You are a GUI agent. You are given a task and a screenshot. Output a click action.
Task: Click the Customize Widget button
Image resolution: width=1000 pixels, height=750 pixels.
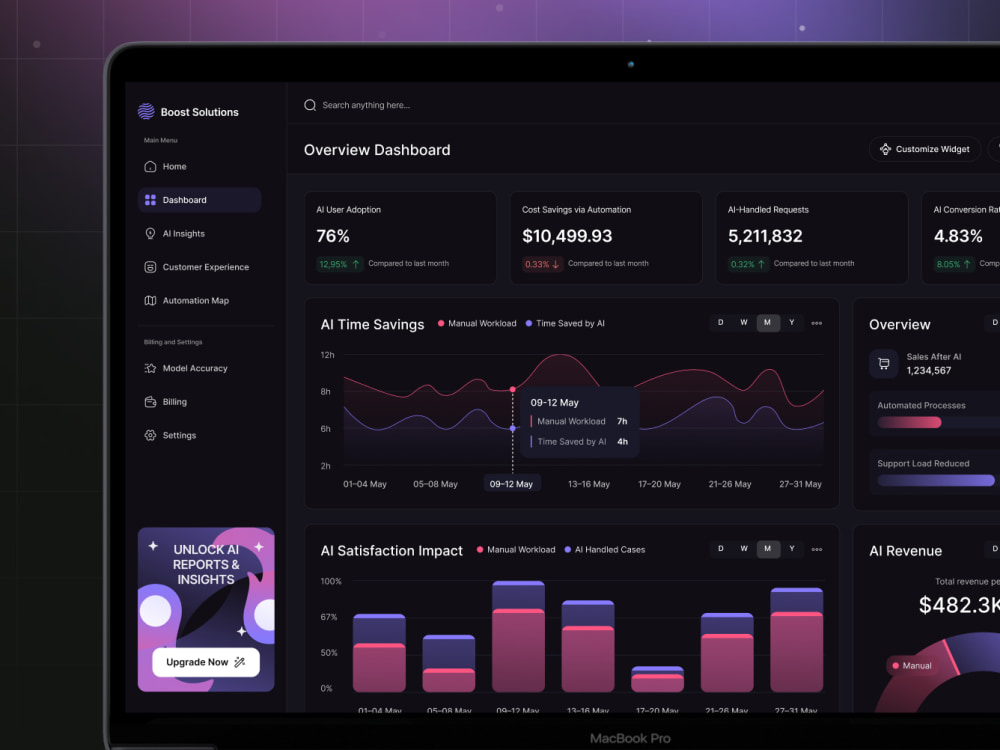coord(925,149)
